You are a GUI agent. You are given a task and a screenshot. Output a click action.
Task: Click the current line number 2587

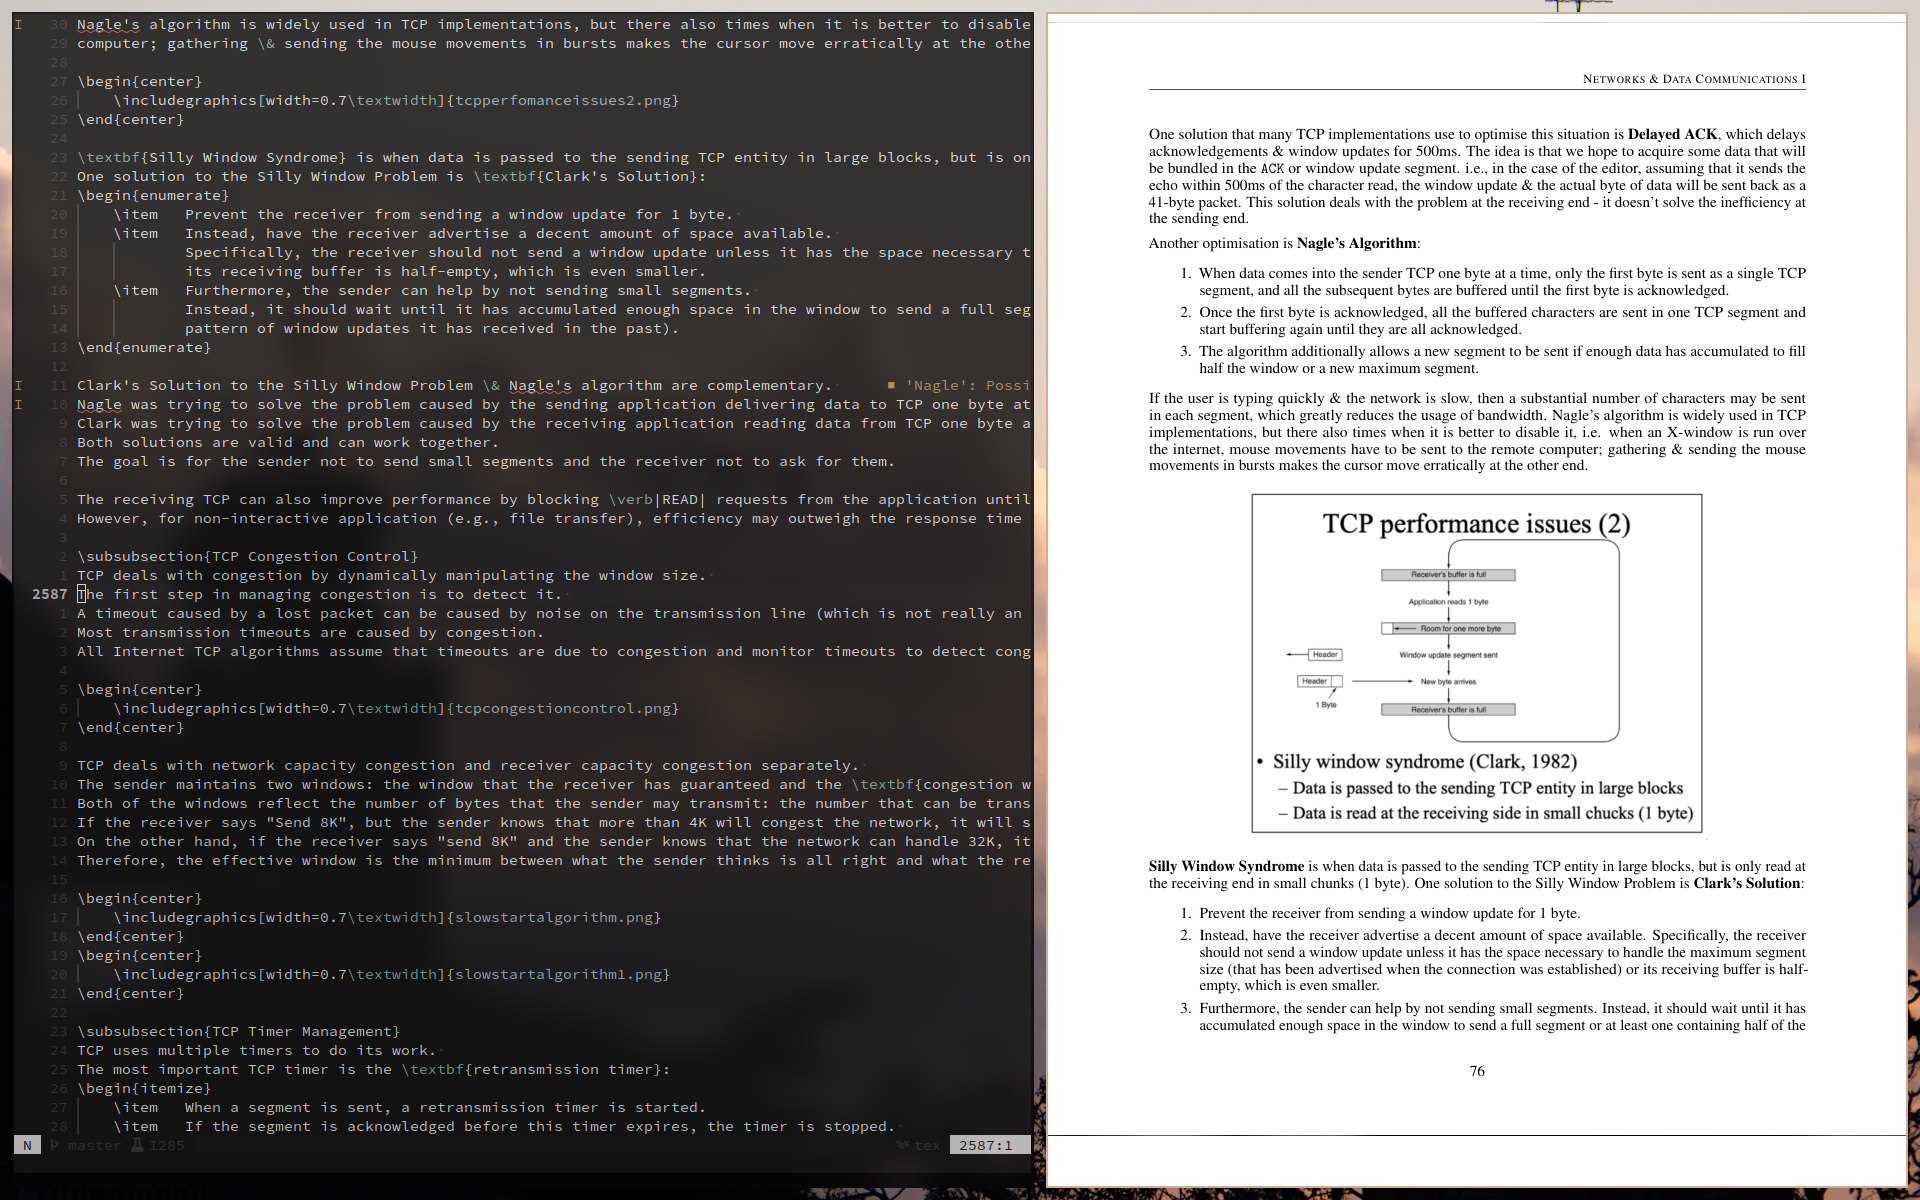[x=49, y=594]
